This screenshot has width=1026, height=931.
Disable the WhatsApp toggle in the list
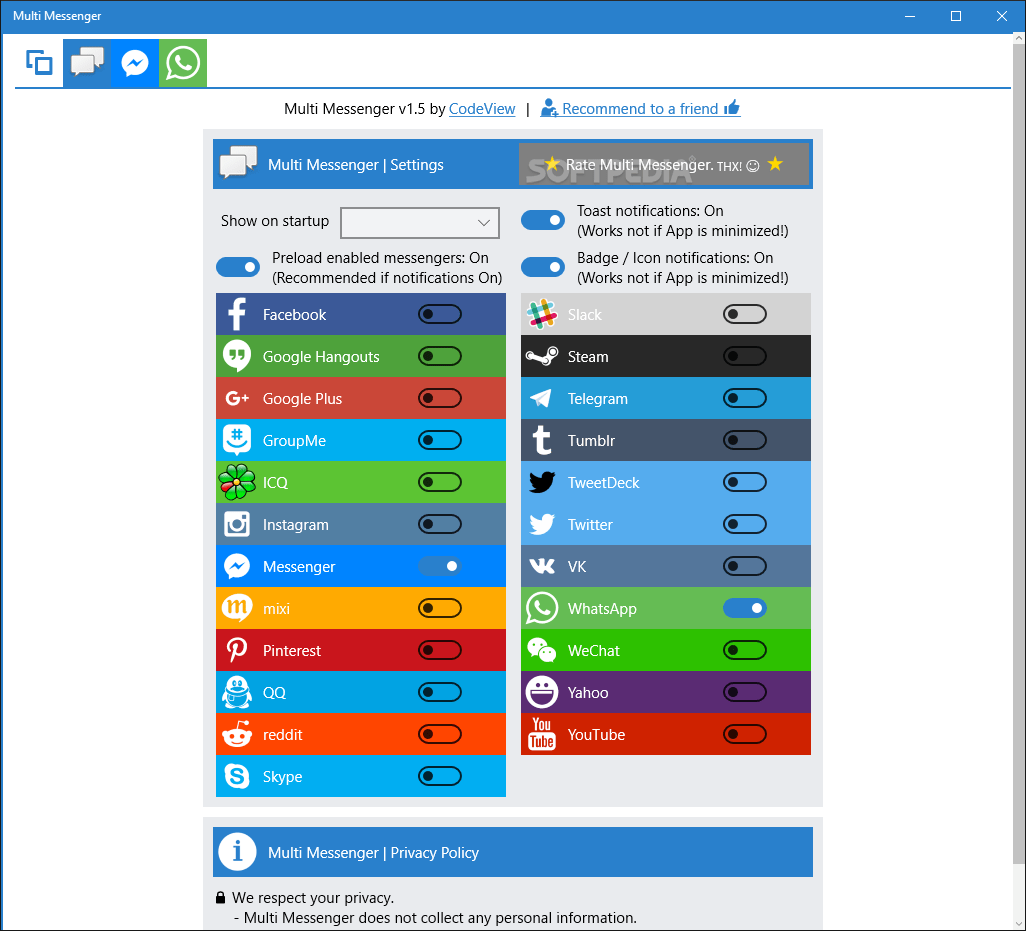pos(745,608)
